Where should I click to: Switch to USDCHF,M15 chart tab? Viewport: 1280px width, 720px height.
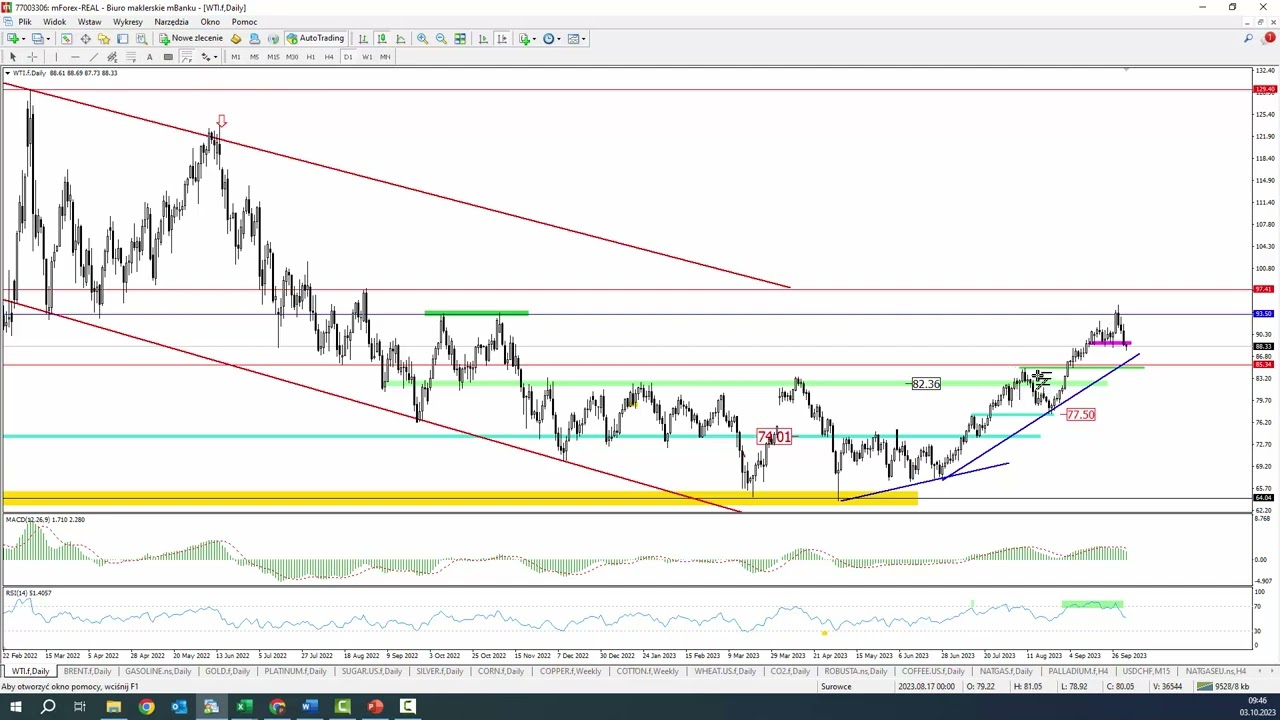(x=1145, y=671)
